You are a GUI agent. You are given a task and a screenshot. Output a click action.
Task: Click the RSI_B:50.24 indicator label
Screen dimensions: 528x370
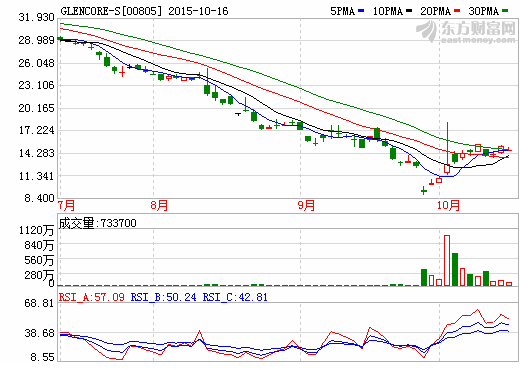coord(163,297)
